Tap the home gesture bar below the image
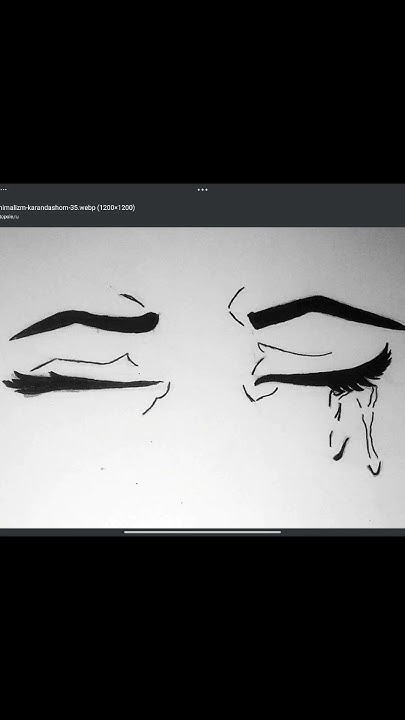This screenshot has height=720, width=405. tap(202, 532)
